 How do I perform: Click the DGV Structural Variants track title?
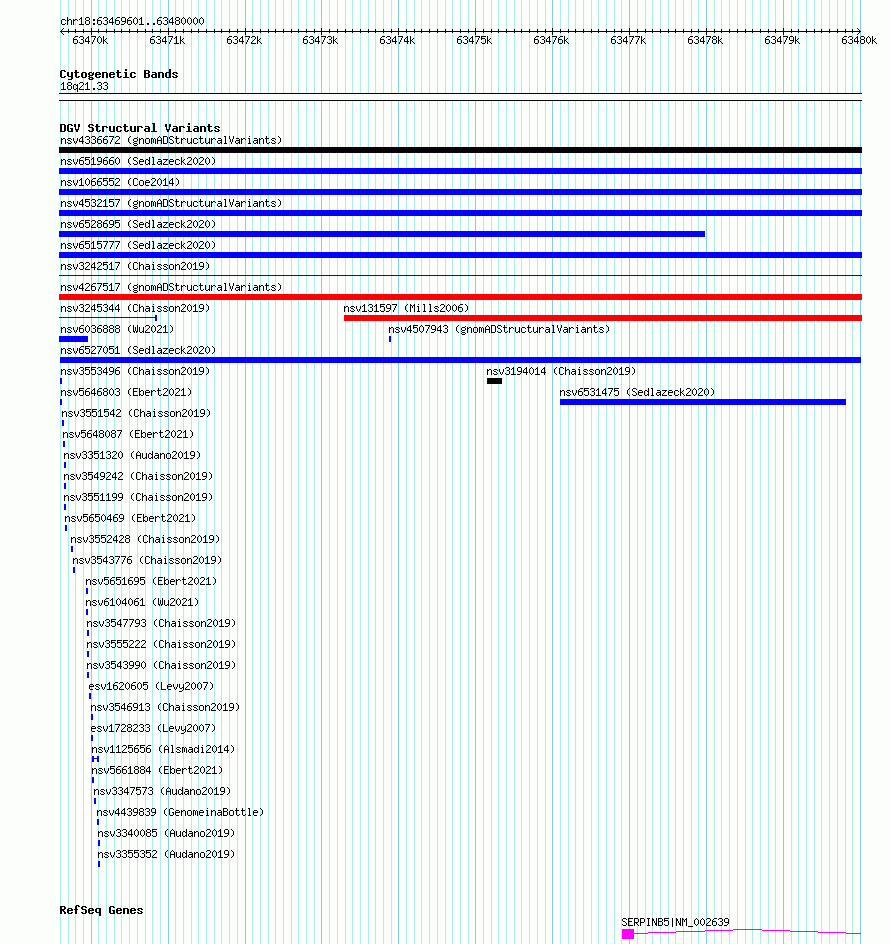(x=140, y=128)
